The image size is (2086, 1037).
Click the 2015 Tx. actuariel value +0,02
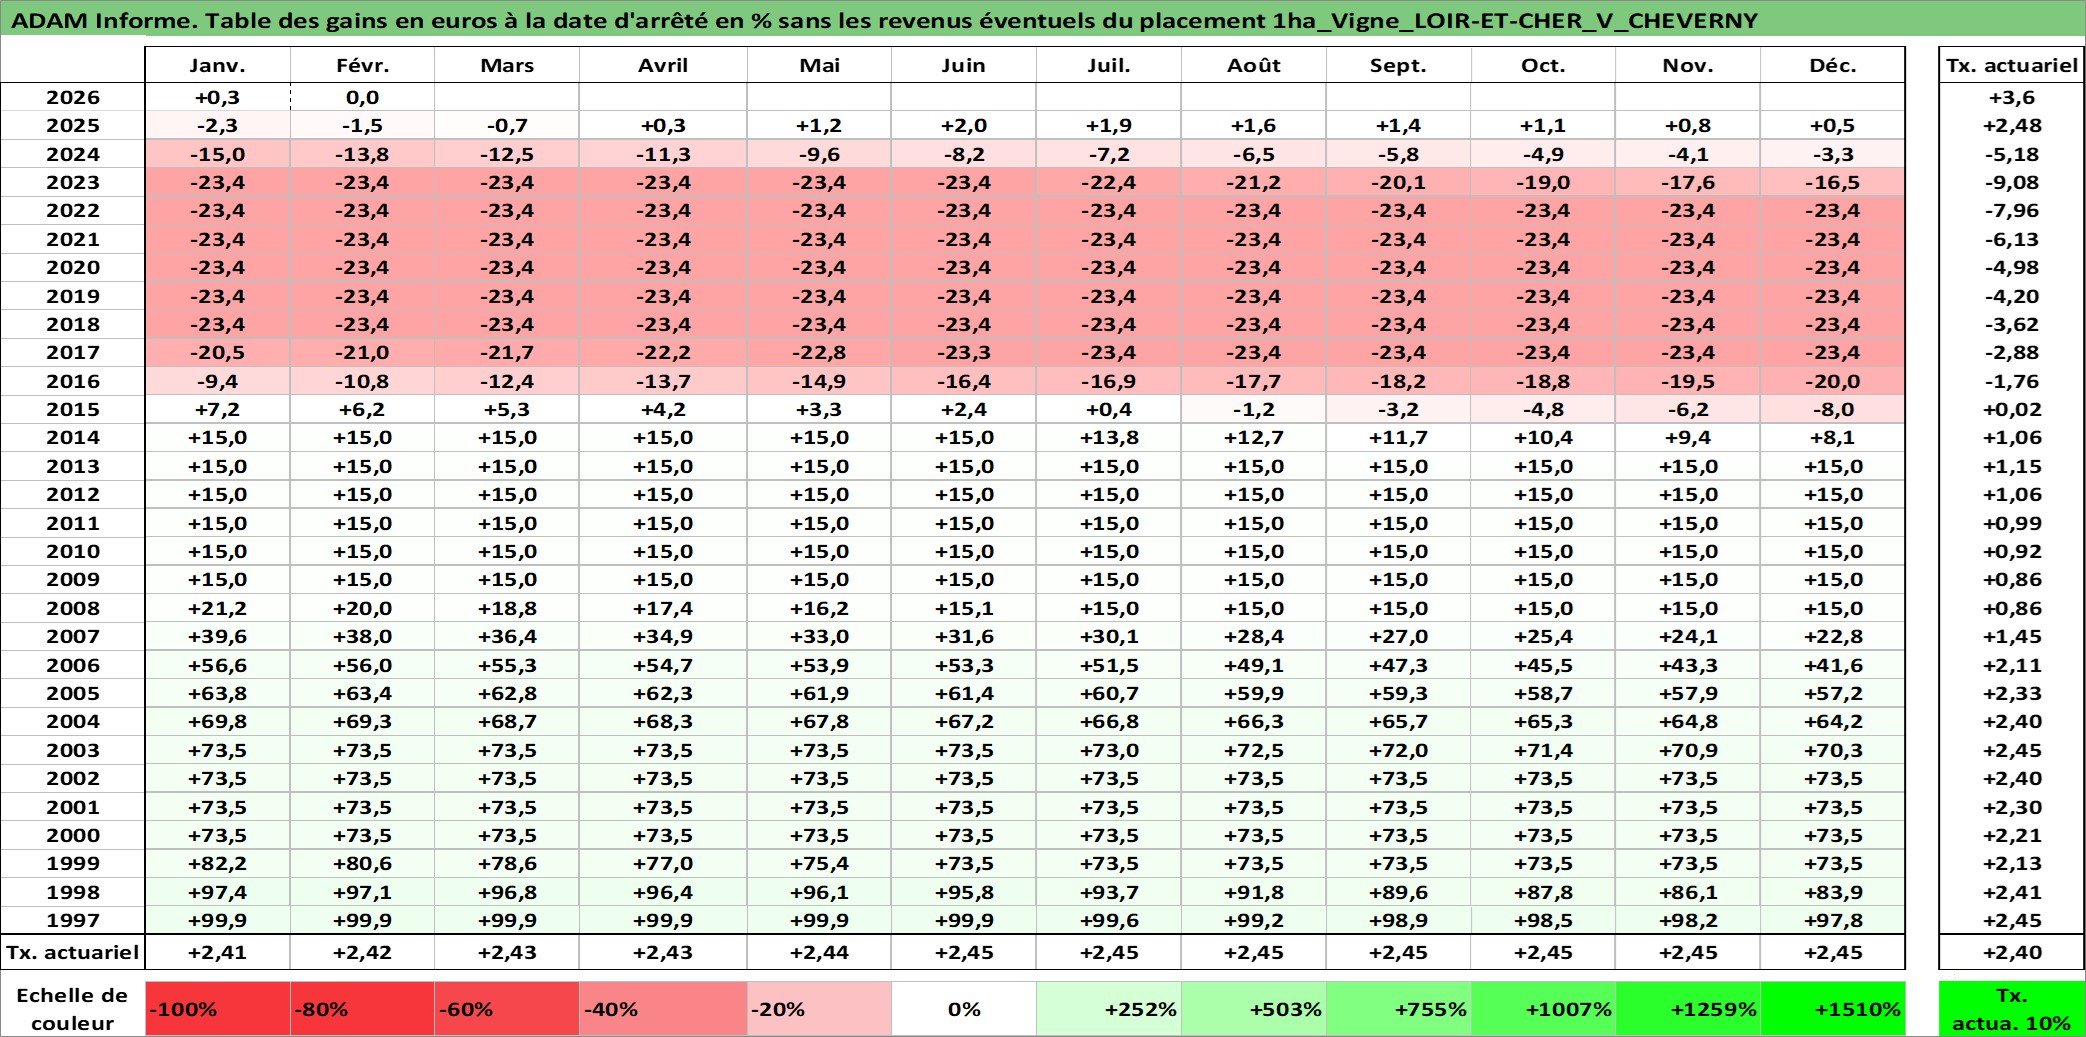coord(2012,409)
